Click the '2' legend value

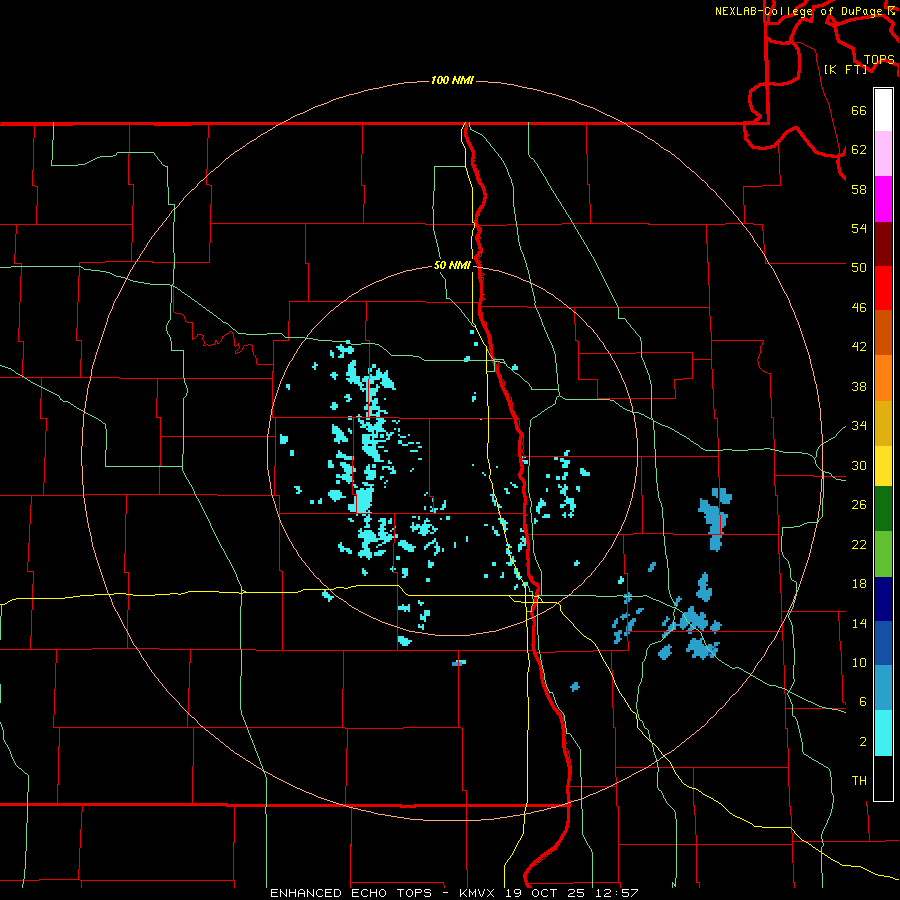pos(863,742)
